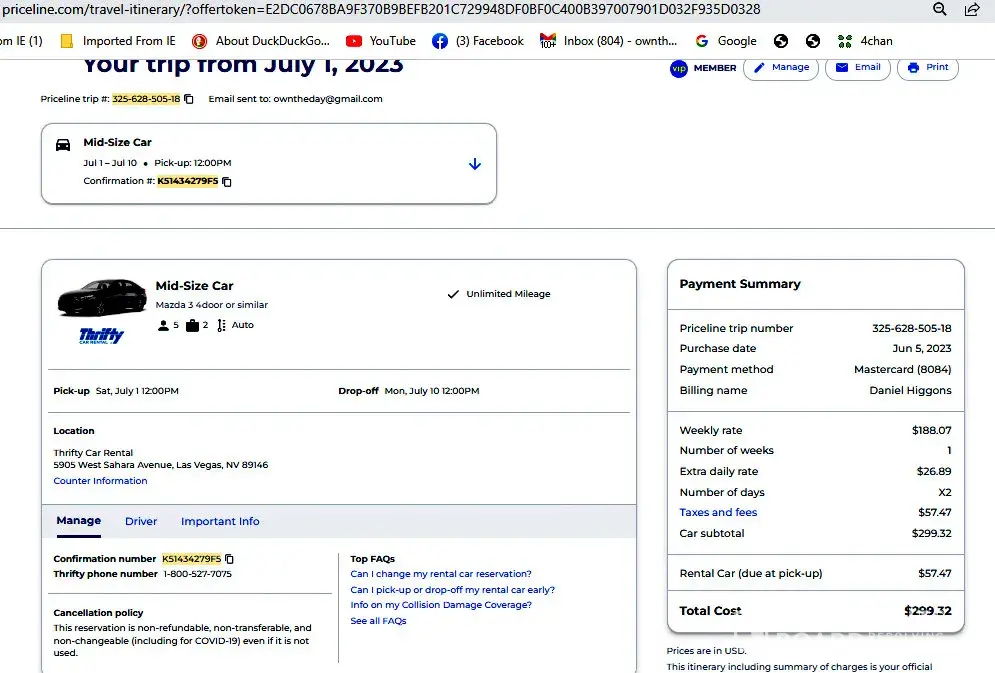Open the About DuckDuckGo bookmark
This screenshot has height=673, width=995.
[261, 41]
